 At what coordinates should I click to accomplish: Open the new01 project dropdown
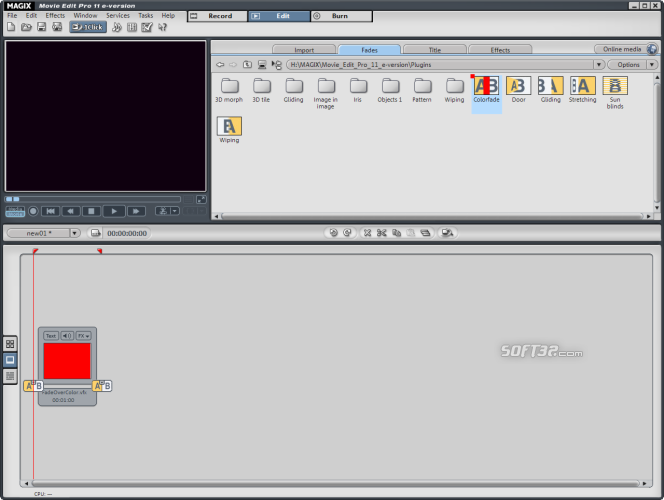point(75,233)
